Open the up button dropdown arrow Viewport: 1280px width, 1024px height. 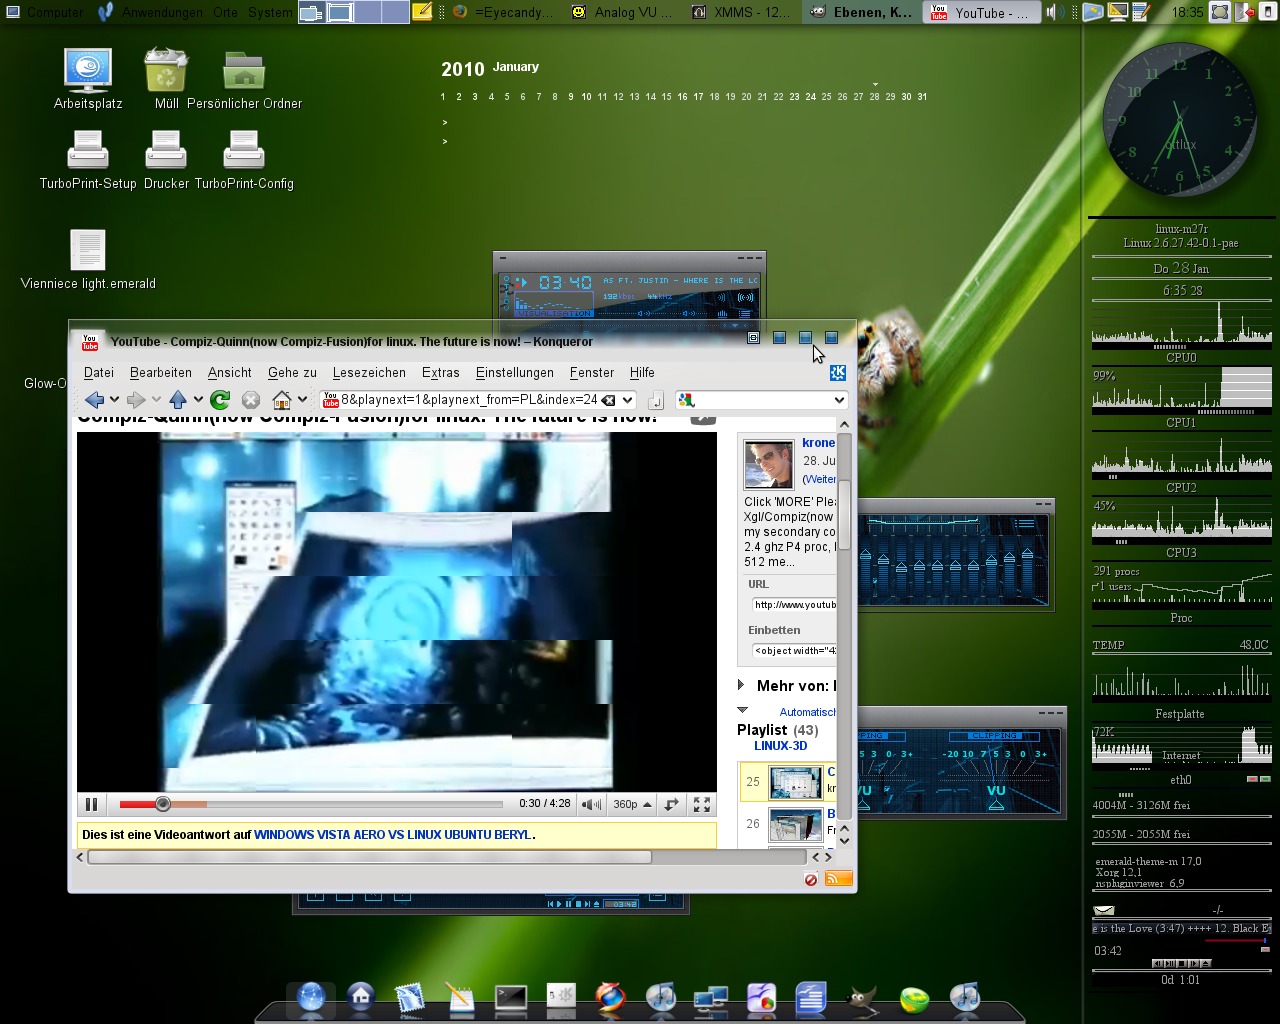(x=198, y=400)
